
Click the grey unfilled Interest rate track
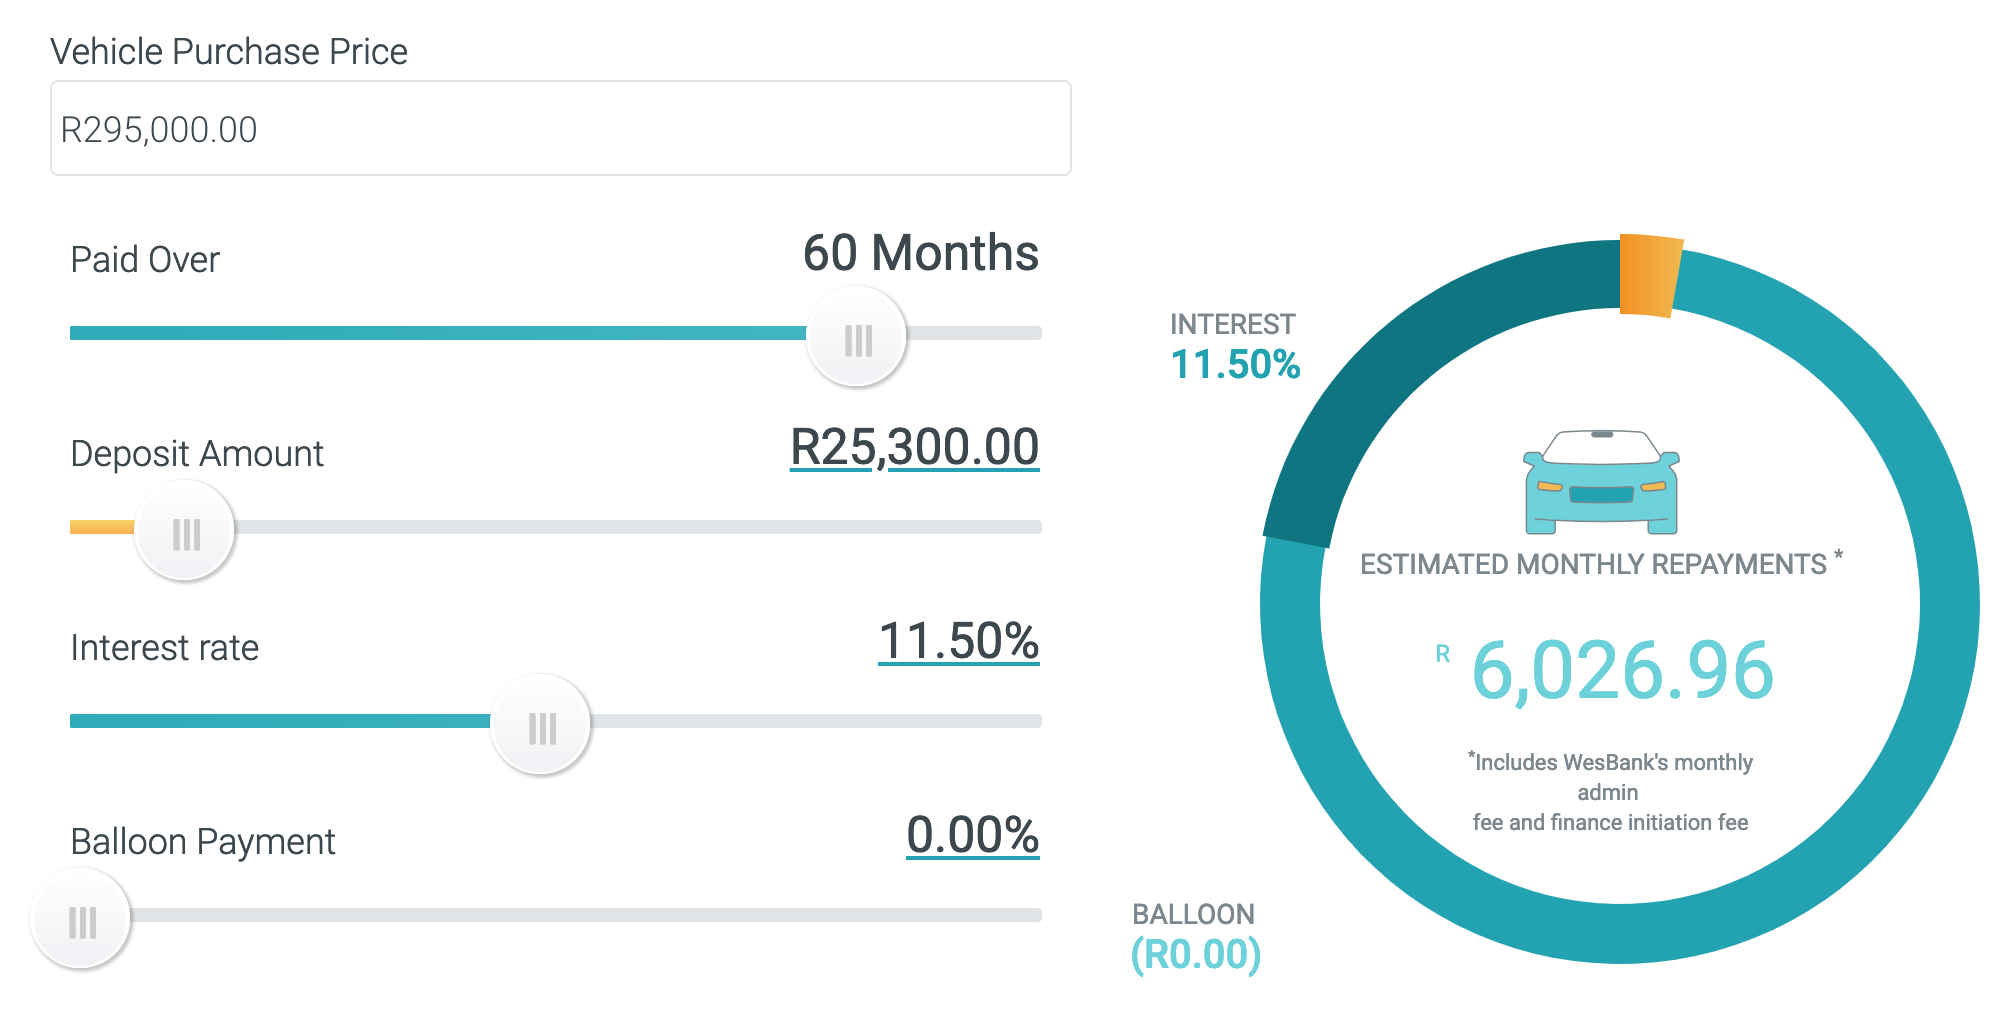click(815, 721)
